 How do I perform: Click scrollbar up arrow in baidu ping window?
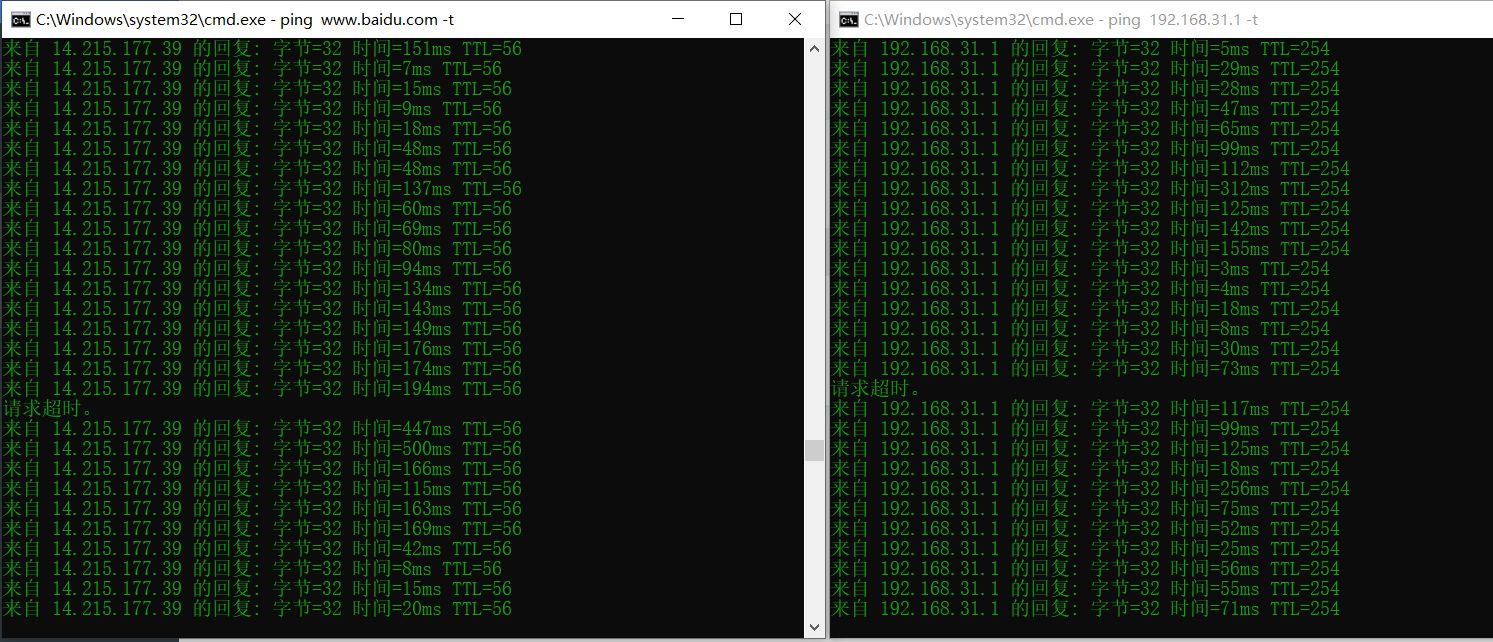click(x=814, y=48)
